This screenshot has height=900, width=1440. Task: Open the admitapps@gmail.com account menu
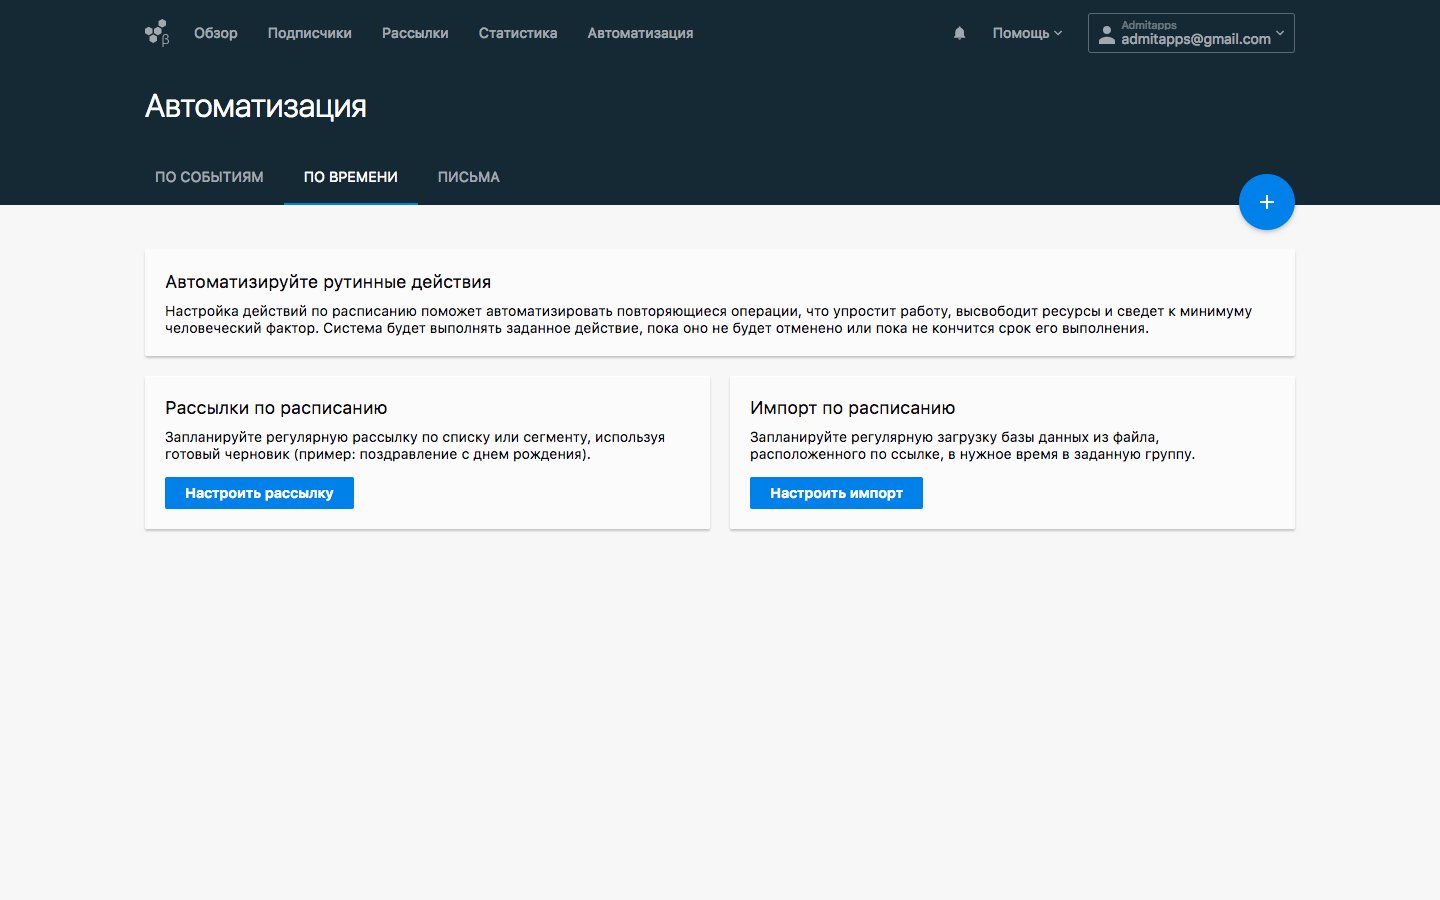tap(1195, 38)
